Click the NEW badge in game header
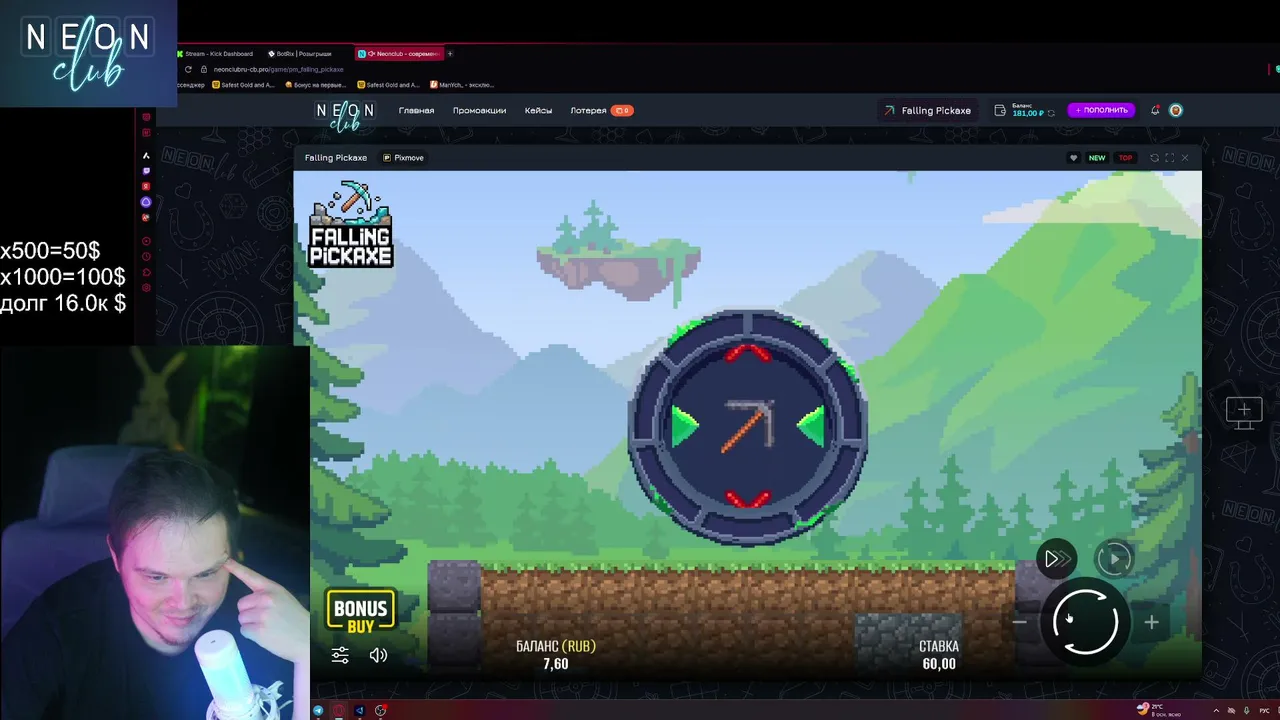This screenshot has height=720, width=1280. coord(1097,158)
